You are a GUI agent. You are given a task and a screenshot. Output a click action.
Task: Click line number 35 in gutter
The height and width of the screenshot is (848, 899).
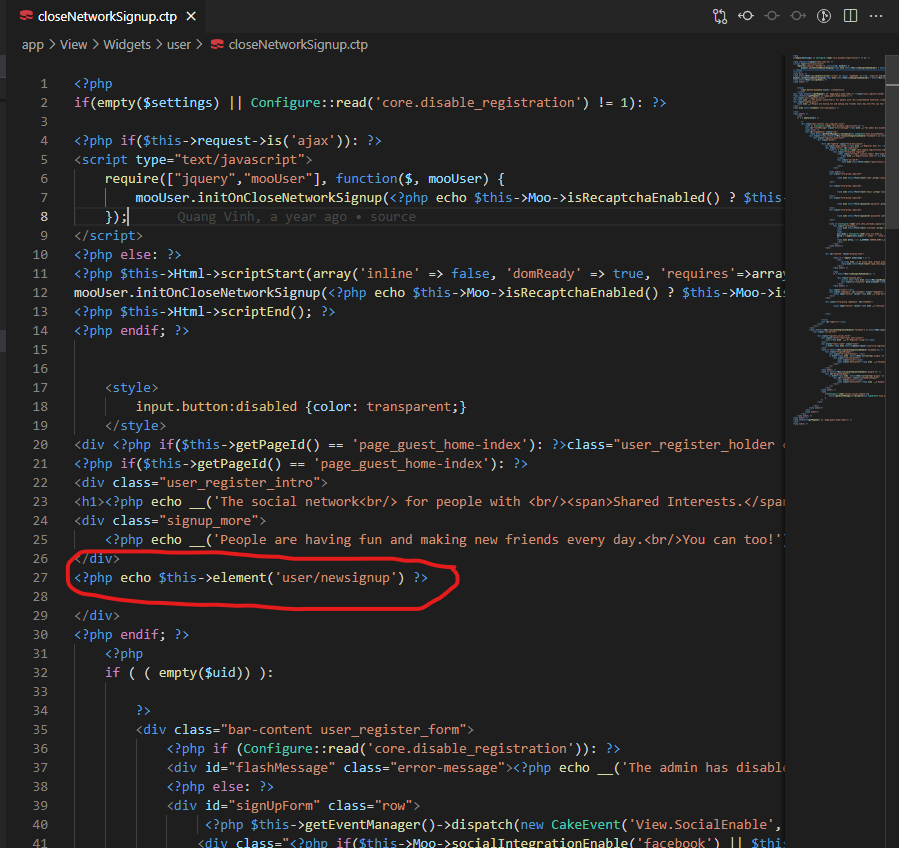tap(40, 729)
